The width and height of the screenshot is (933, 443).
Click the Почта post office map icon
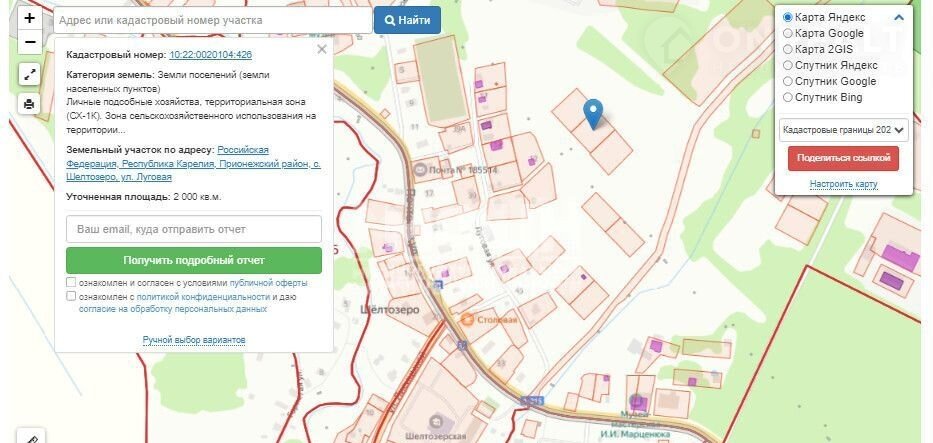[420, 170]
